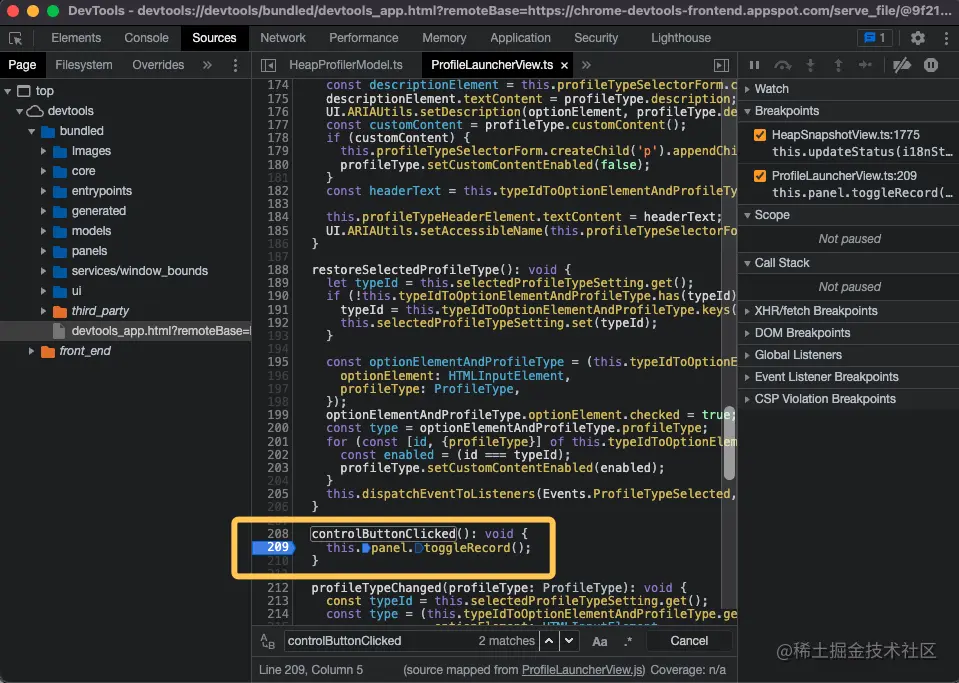Switch to the Console panel tab
Screen dimensions: 959x683
coord(146,38)
